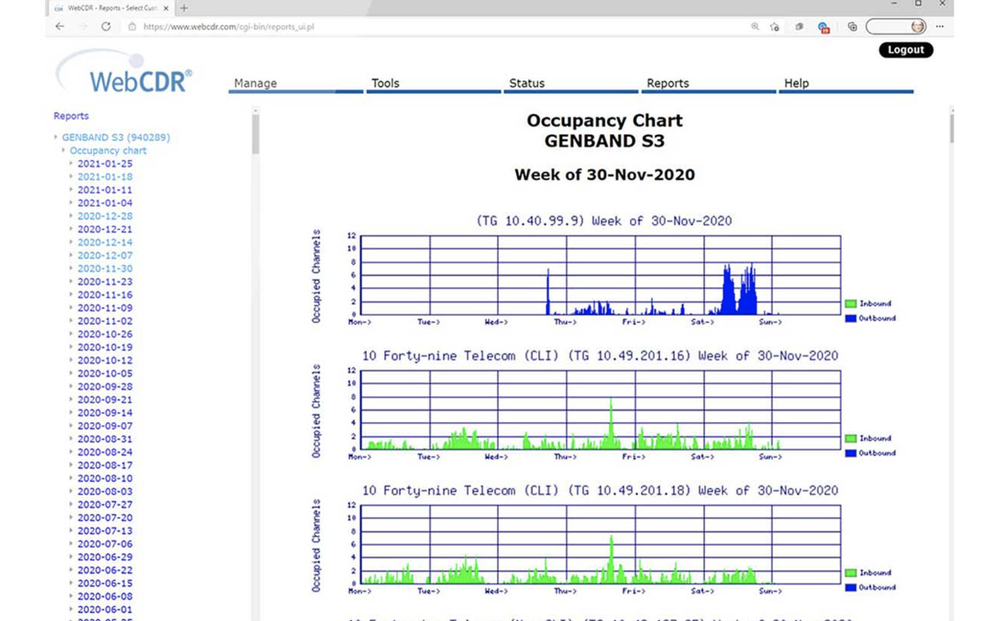Open the 2020-12-14 occupancy report
Screen dimensions: 1000x621
coord(105,242)
